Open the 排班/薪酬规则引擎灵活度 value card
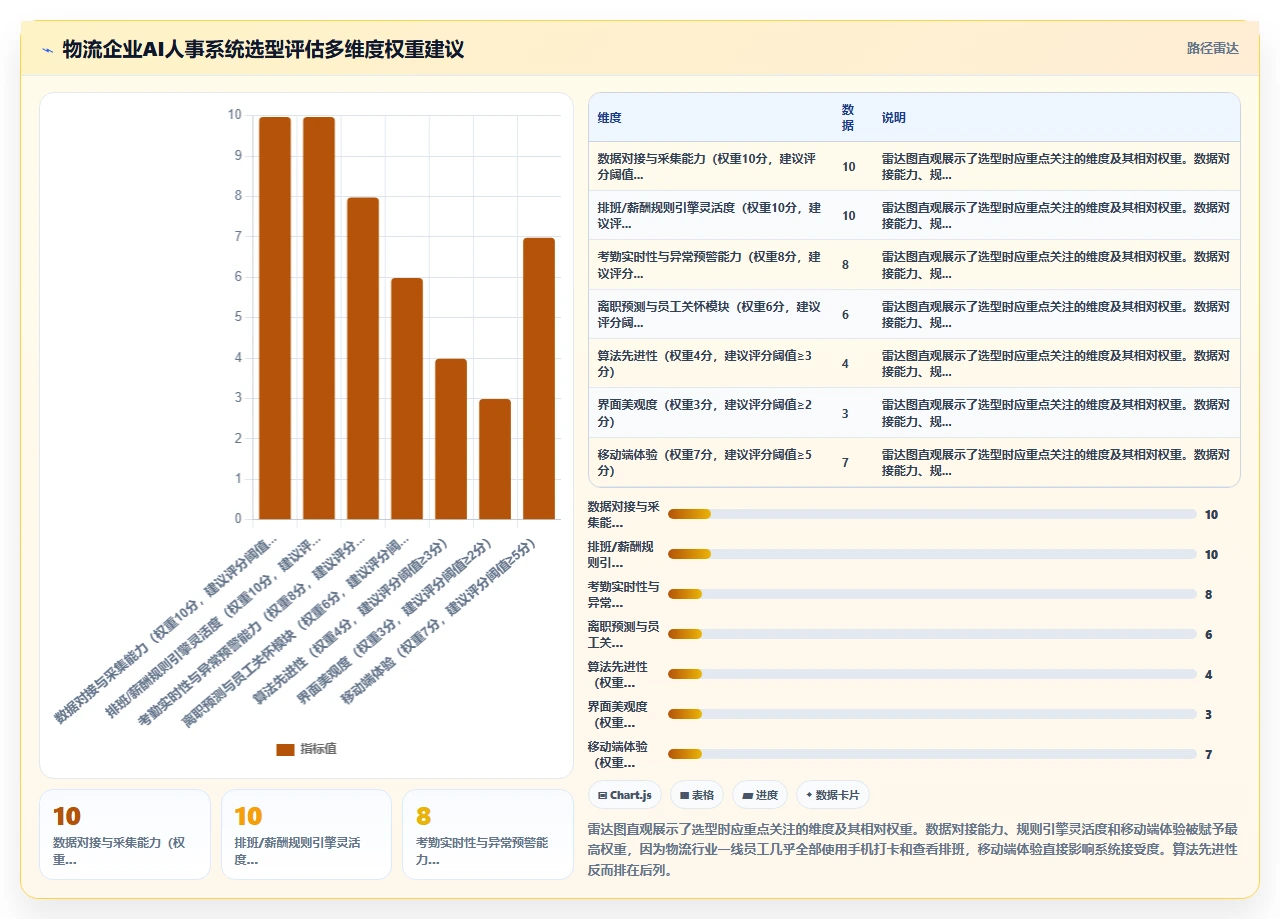This screenshot has height=919, width=1280. coord(306,834)
